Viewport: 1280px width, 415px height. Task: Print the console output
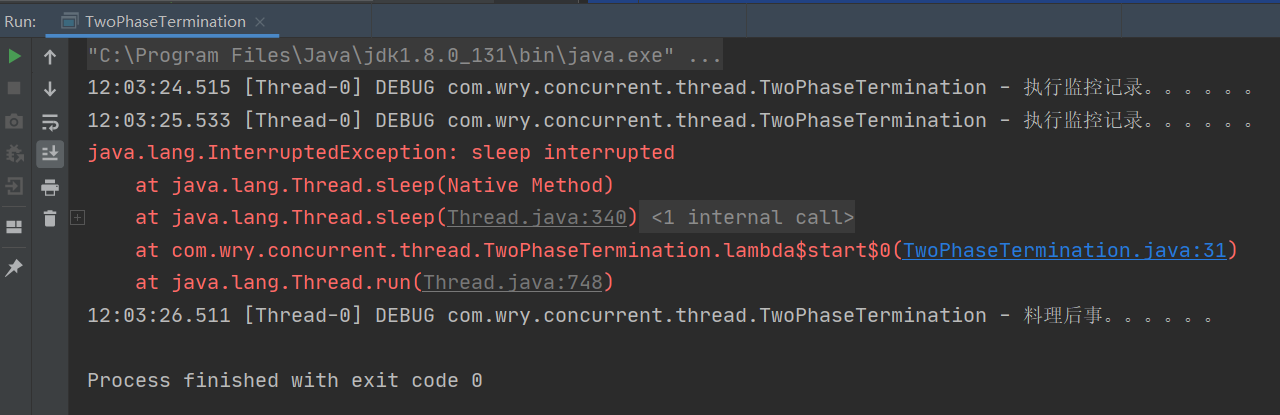pyautogui.click(x=50, y=187)
